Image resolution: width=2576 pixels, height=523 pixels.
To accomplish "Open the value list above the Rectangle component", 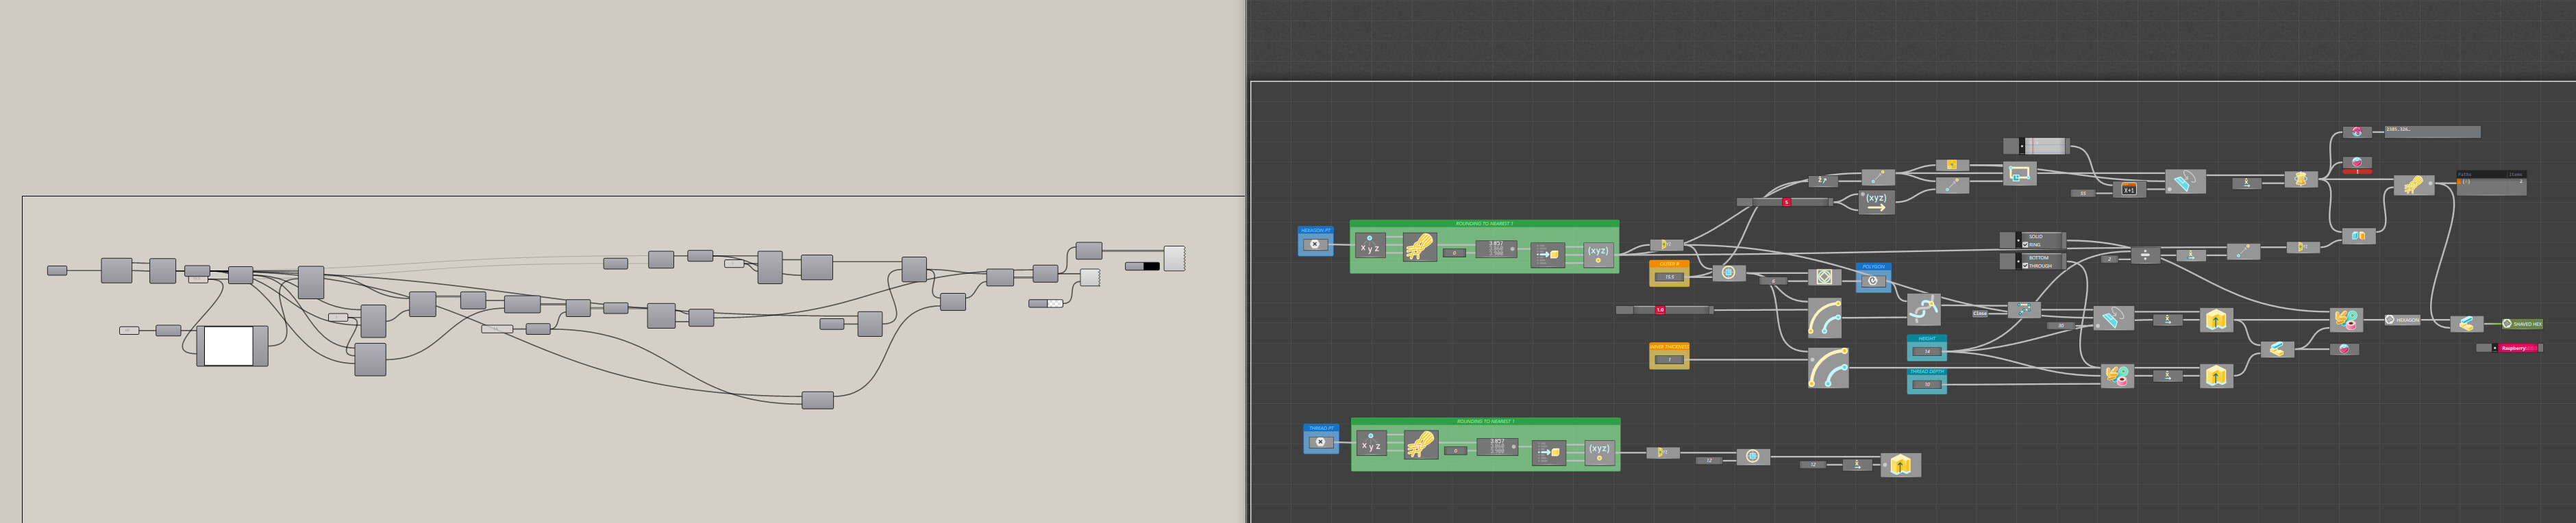I will tap(2036, 146).
